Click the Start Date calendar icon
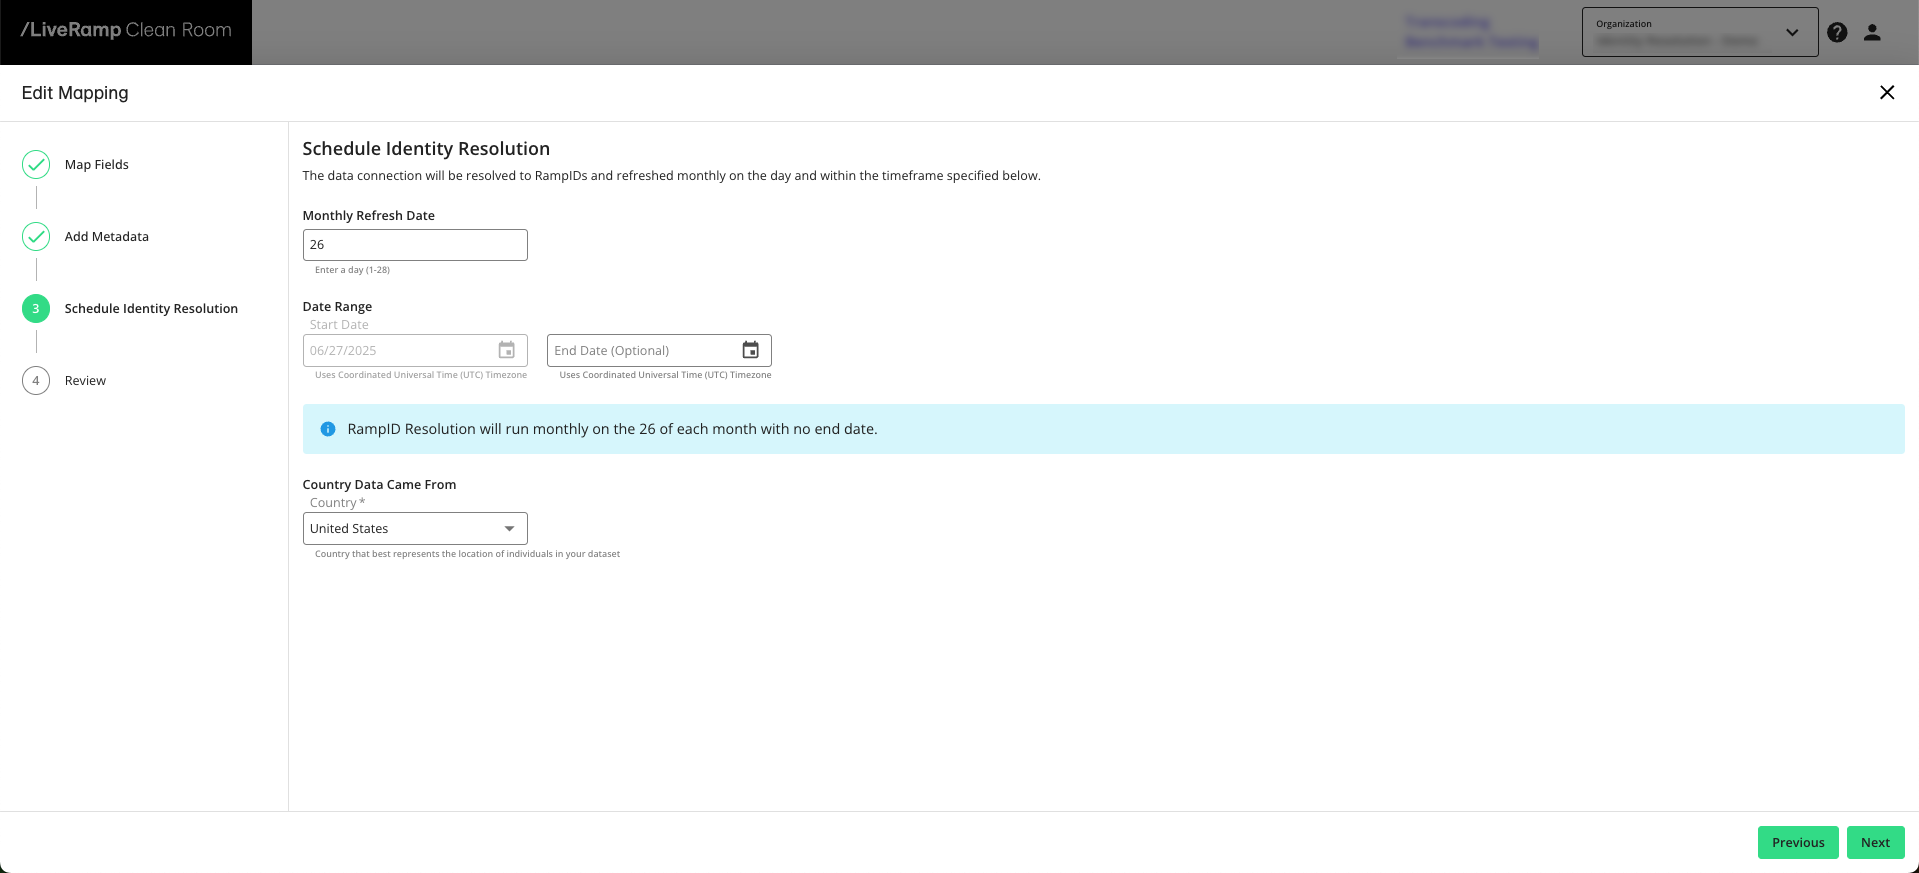This screenshot has width=1919, height=873. click(507, 350)
